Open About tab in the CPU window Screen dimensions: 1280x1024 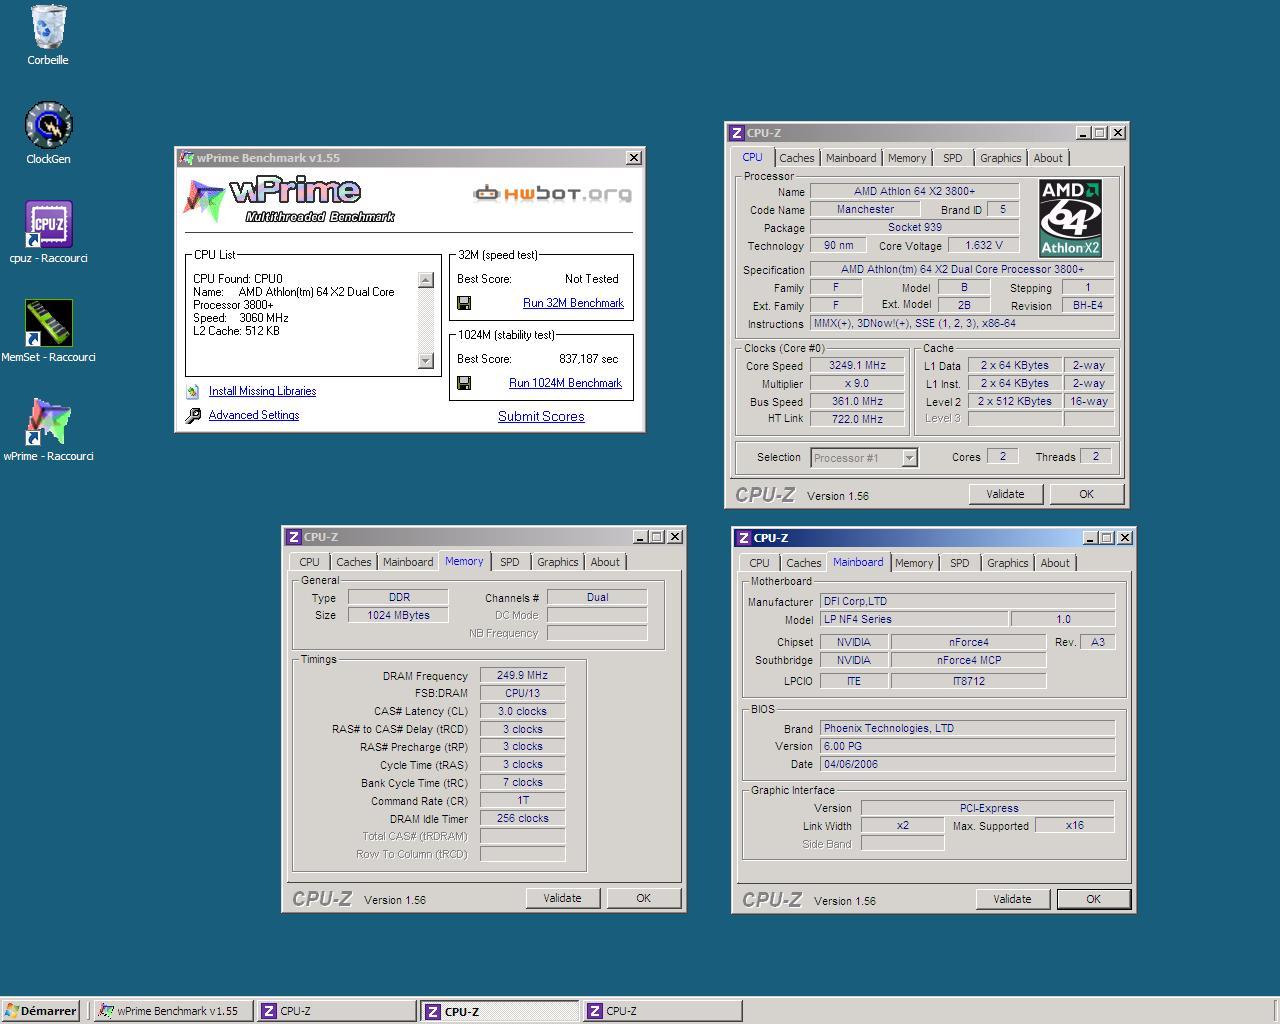1048,158
